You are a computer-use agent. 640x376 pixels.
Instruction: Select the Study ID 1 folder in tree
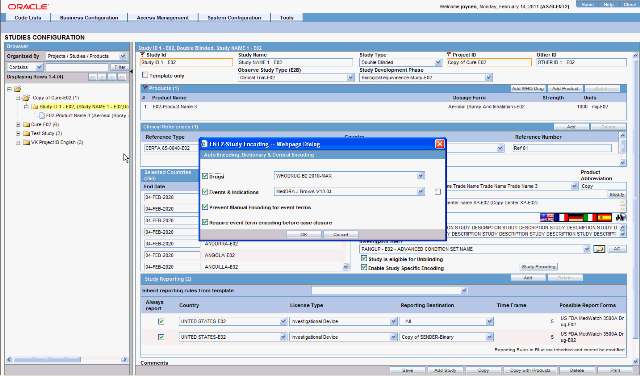(x=35, y=107)
